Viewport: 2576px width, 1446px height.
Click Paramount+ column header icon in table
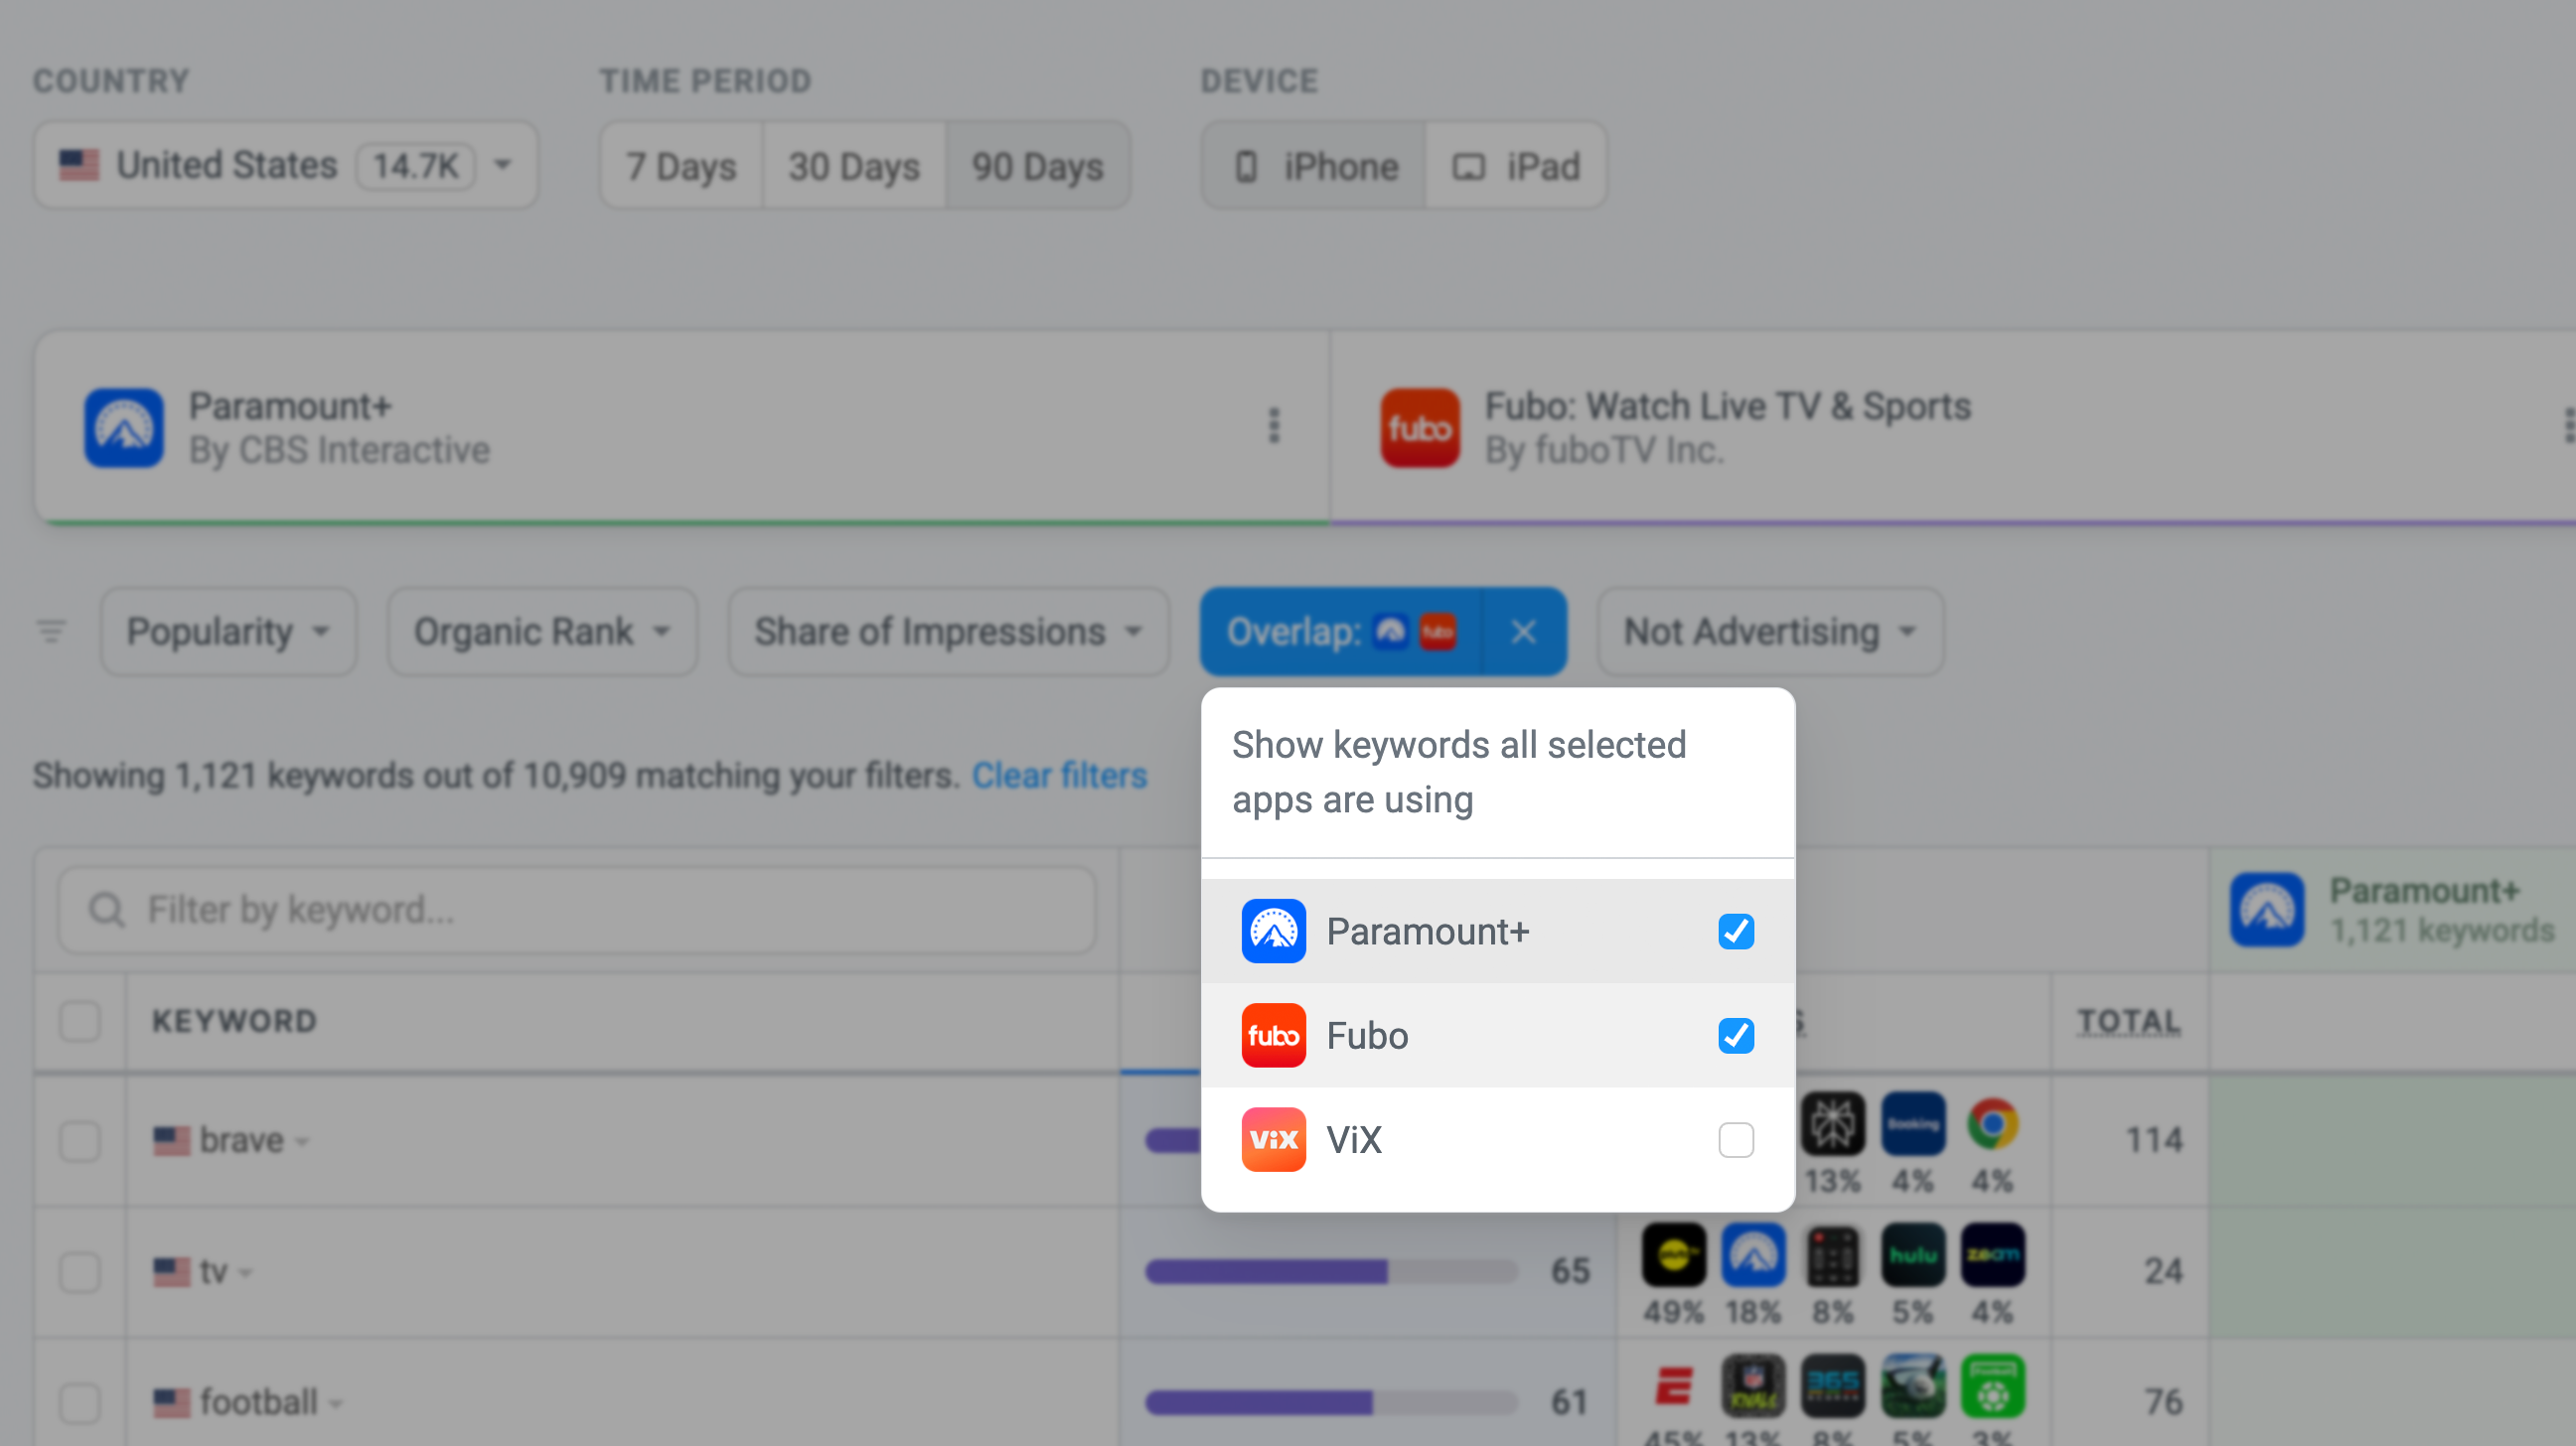pyautogui.click(x=2267, y=909)
